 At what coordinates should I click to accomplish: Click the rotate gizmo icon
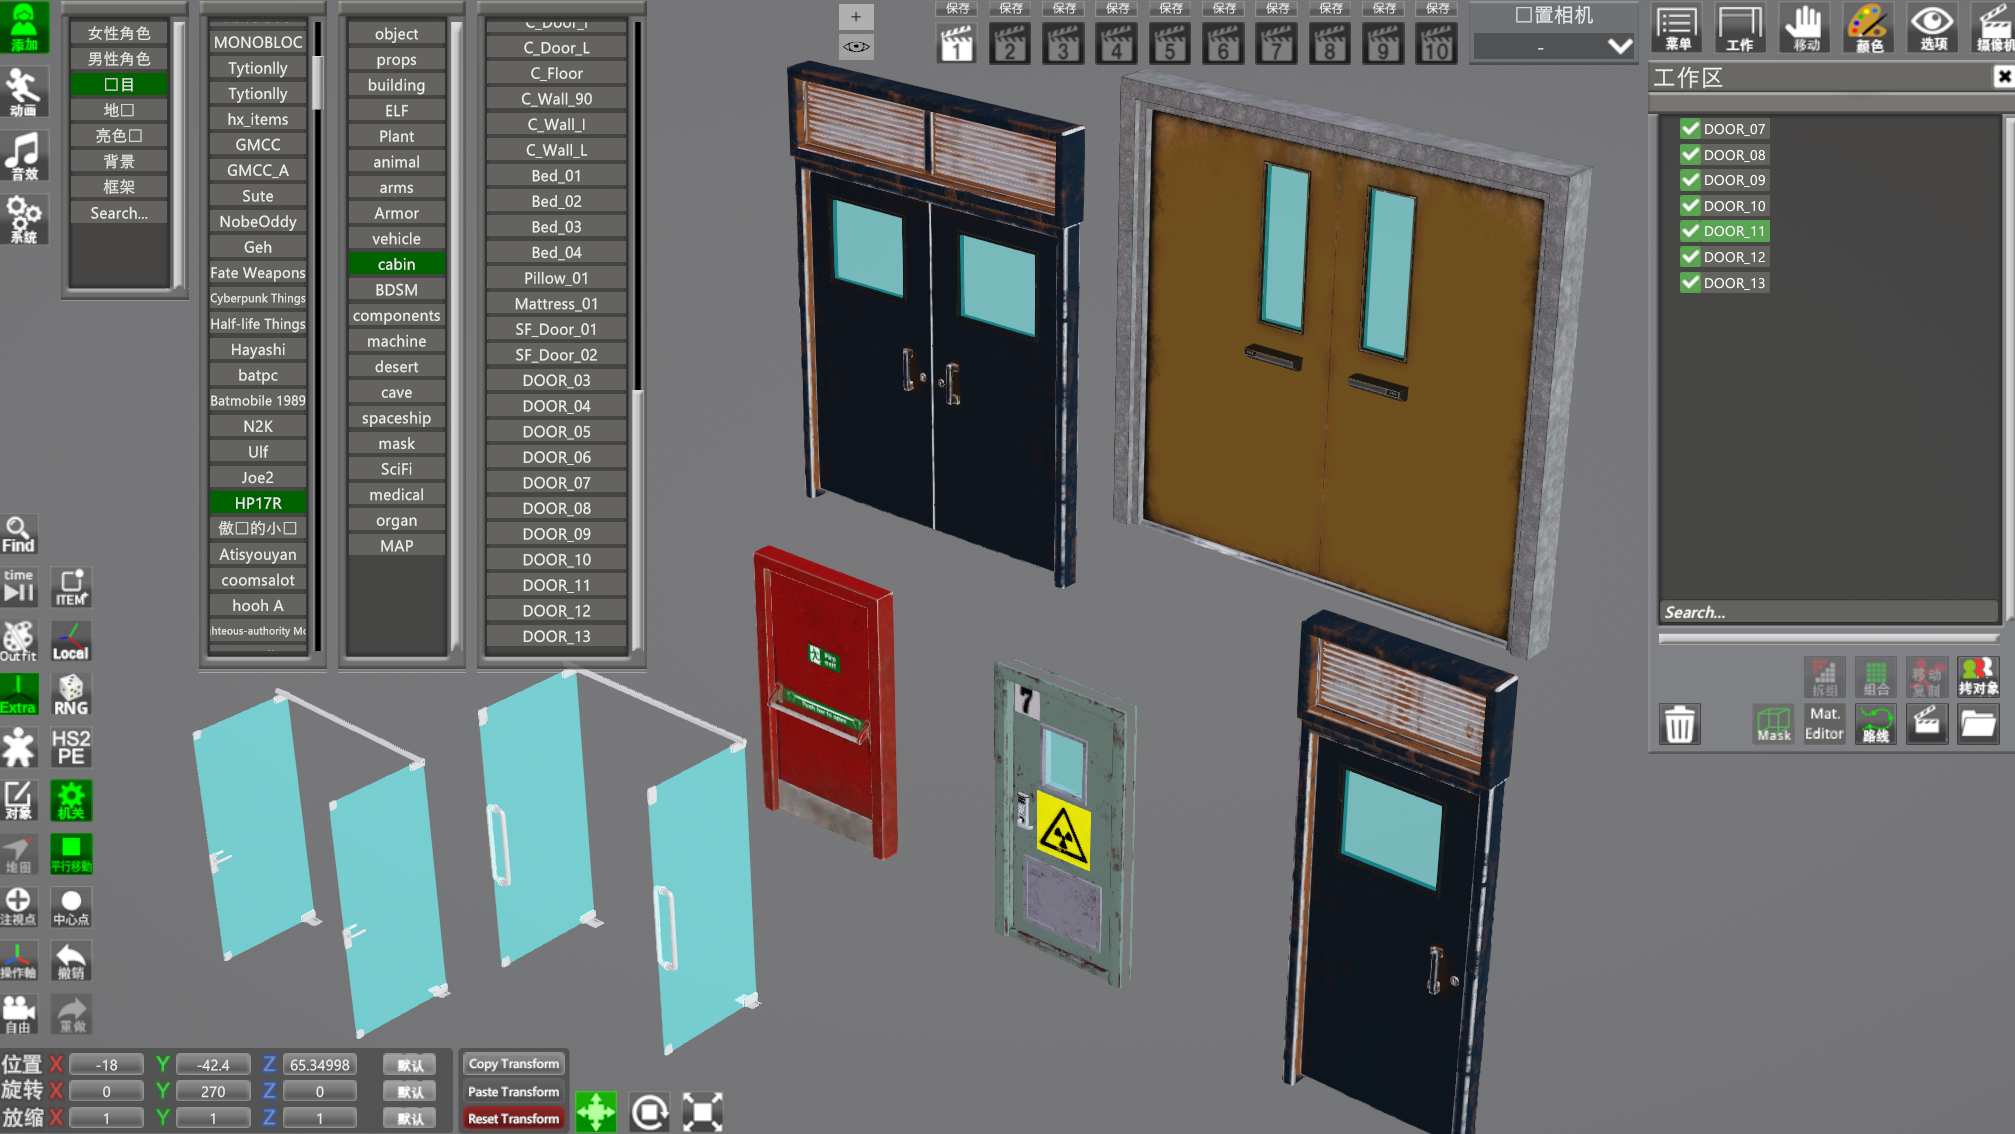649,1111
